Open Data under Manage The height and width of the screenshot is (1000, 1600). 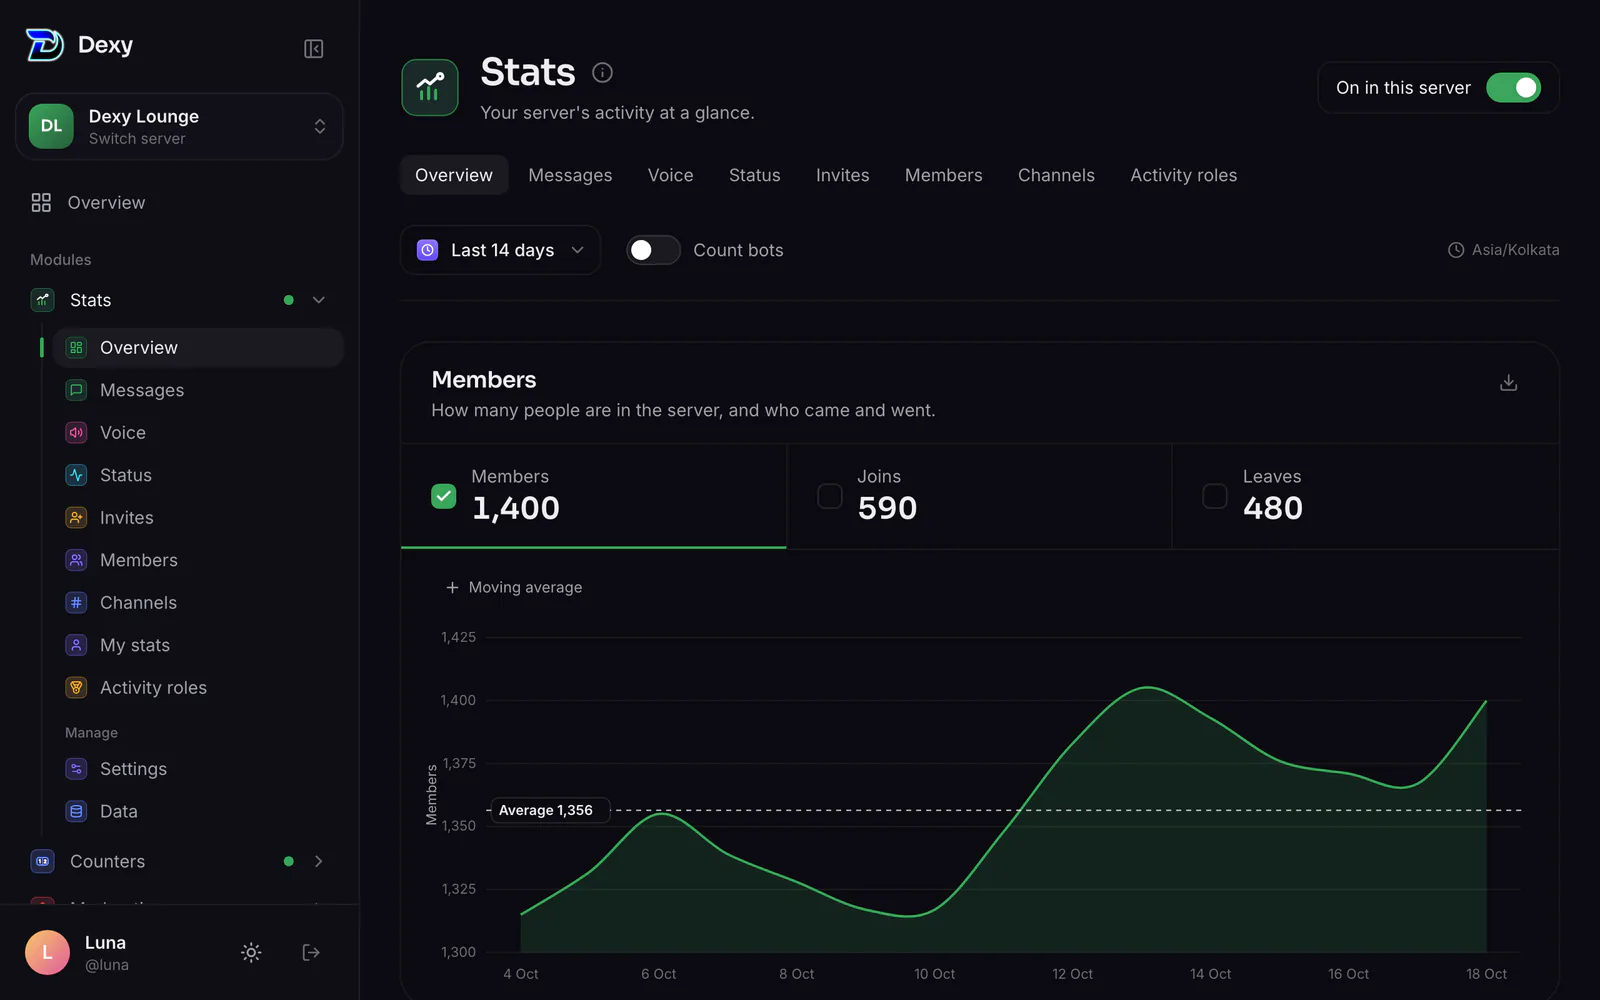[x=198, y=811]
